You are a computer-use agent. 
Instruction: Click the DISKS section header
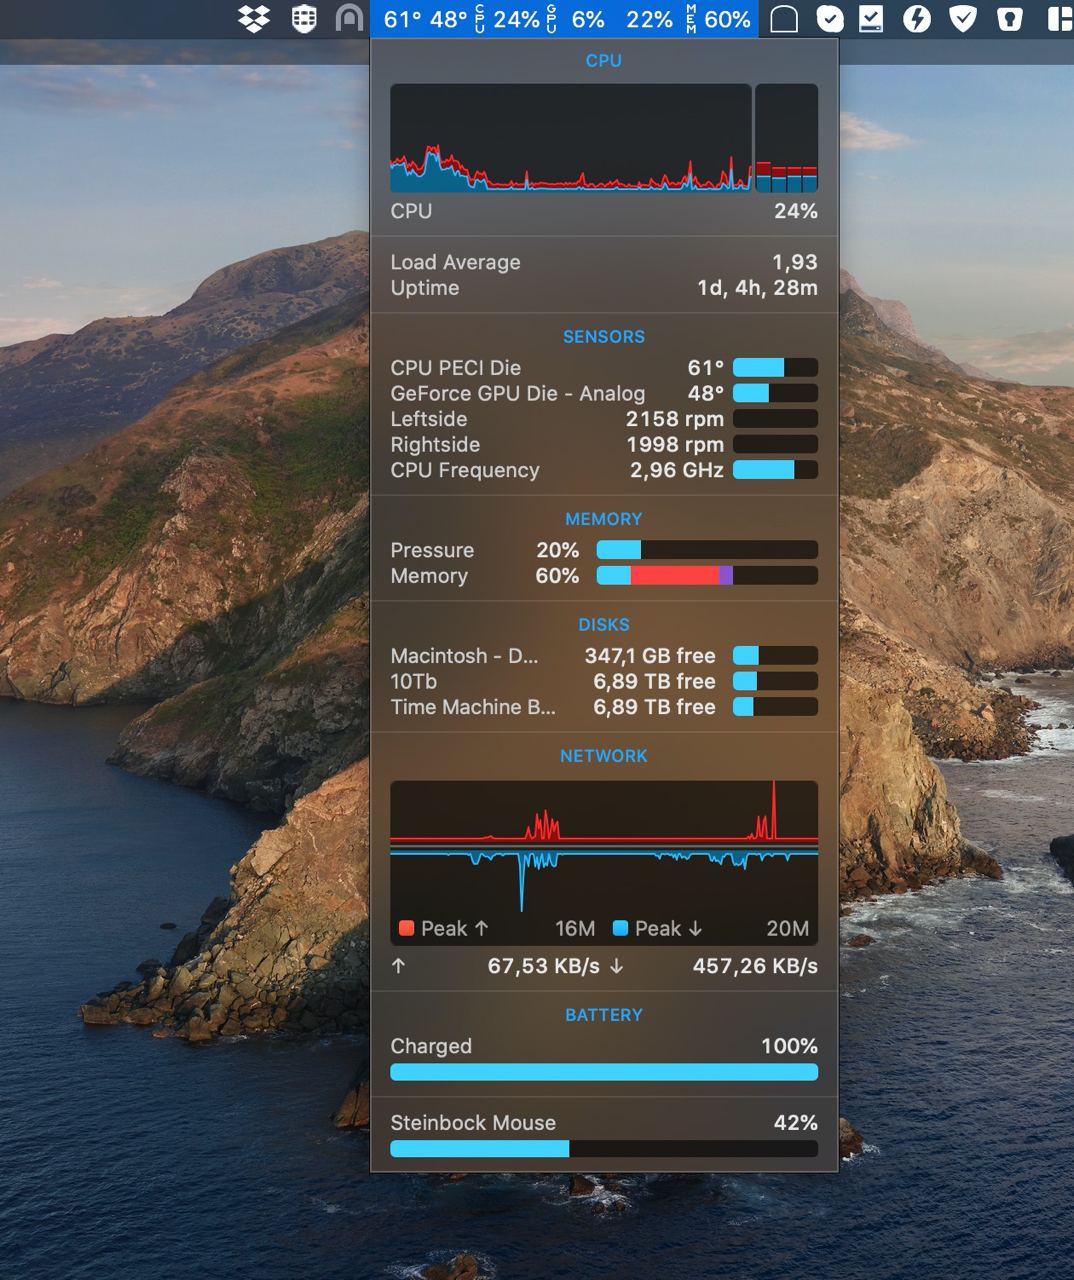(604, 625)
